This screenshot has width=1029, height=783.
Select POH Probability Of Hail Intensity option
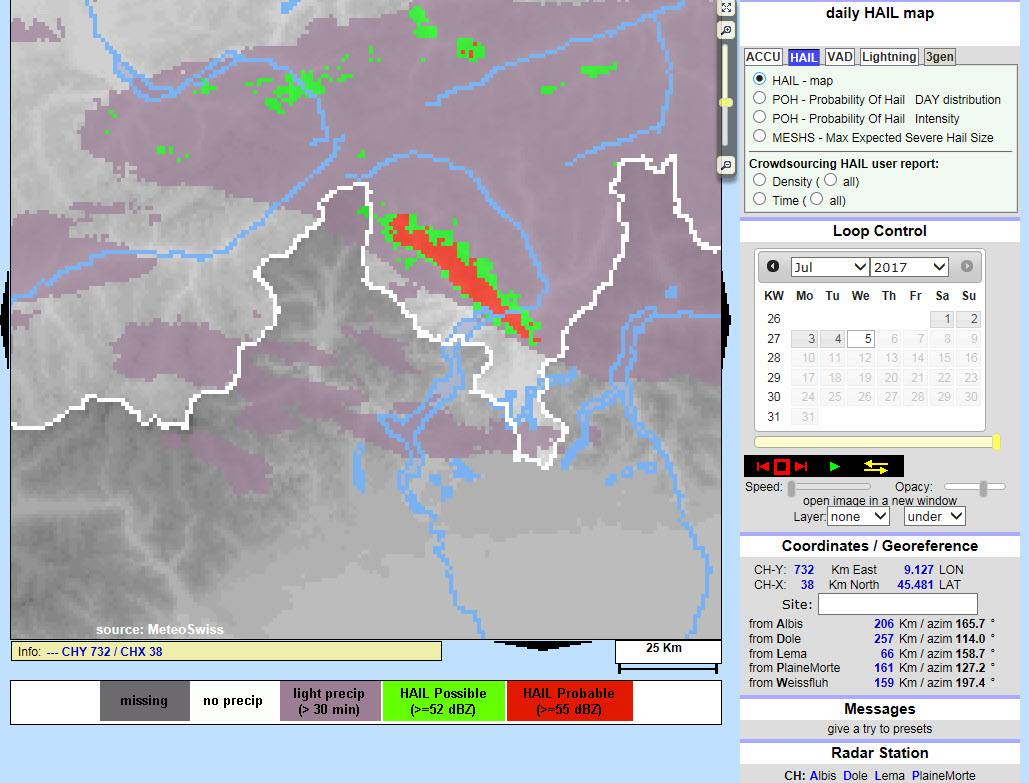(x=760, y=118)
